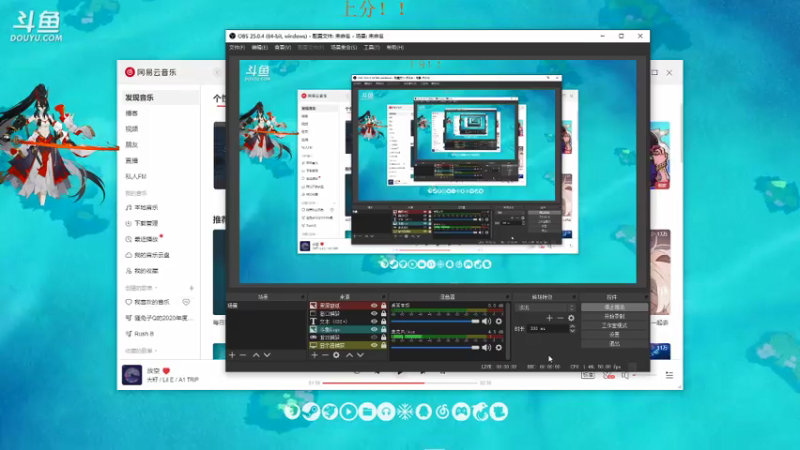
Task: Open the 编辑(E) menu in OBS
Action: tap(260, 47)
